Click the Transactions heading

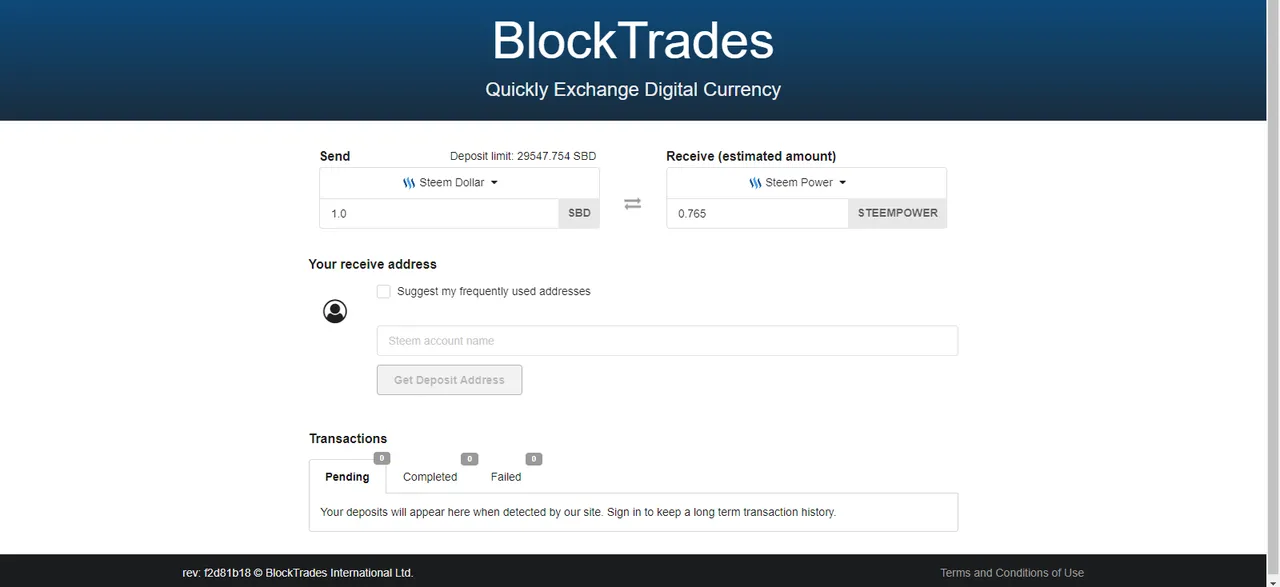tap(348, 439)
